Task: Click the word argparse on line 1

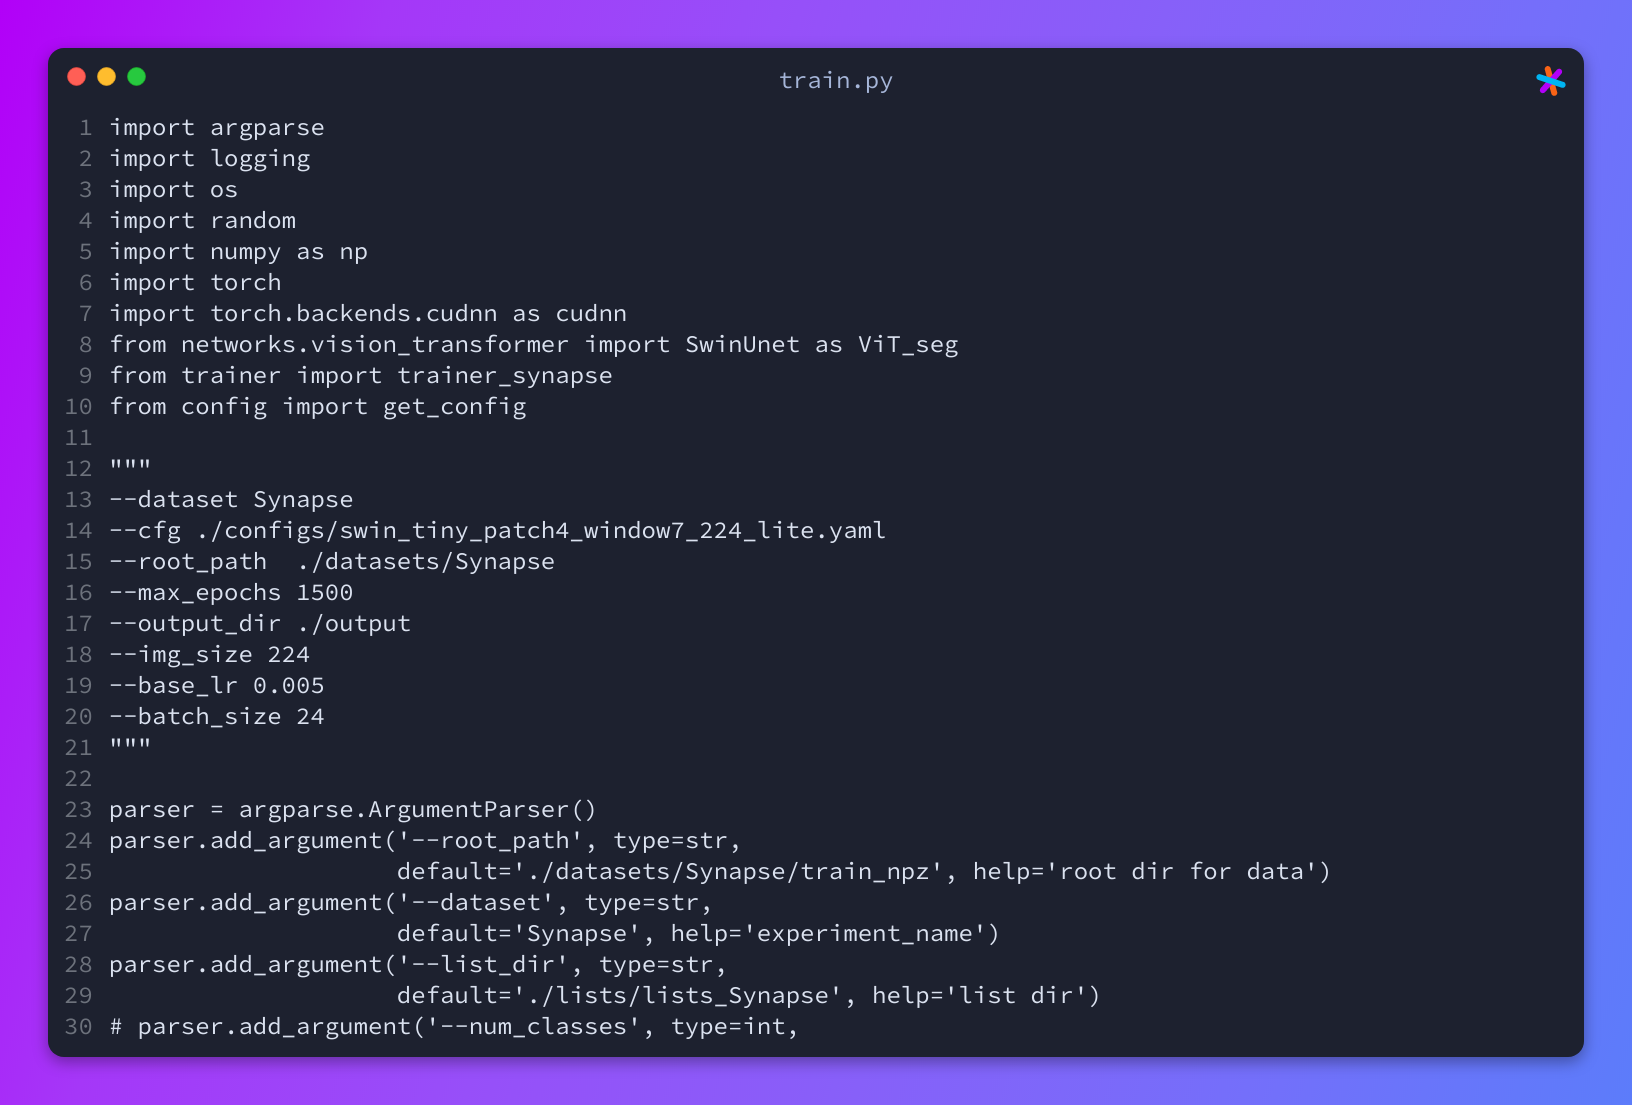Action: pos(267,129)
